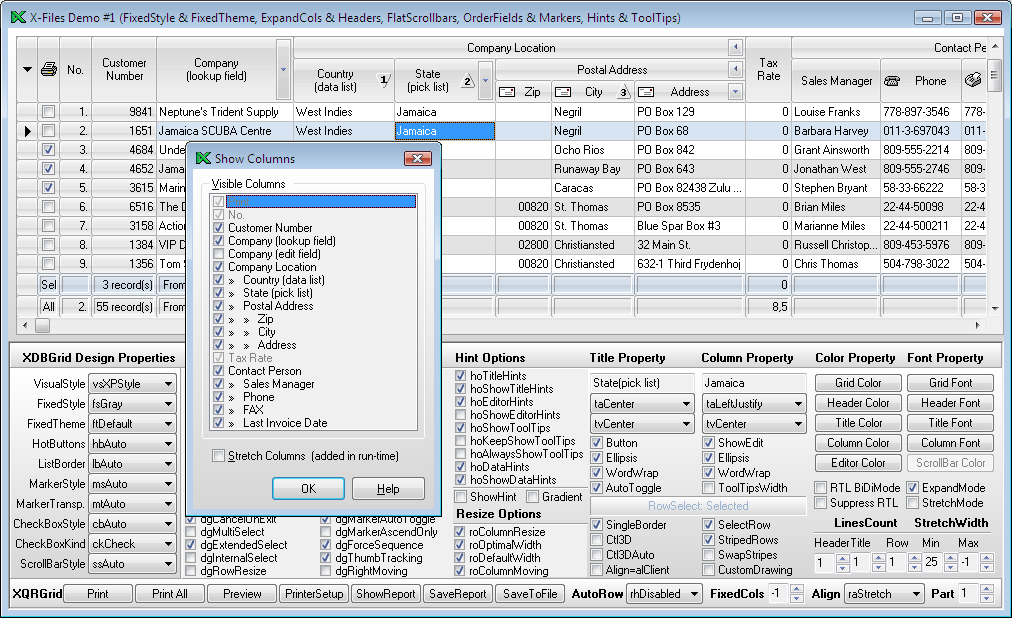Click sort marker 2 in State header
Image resolution: width=1012 pixels, height=618 pixels.
click(467, 81)
